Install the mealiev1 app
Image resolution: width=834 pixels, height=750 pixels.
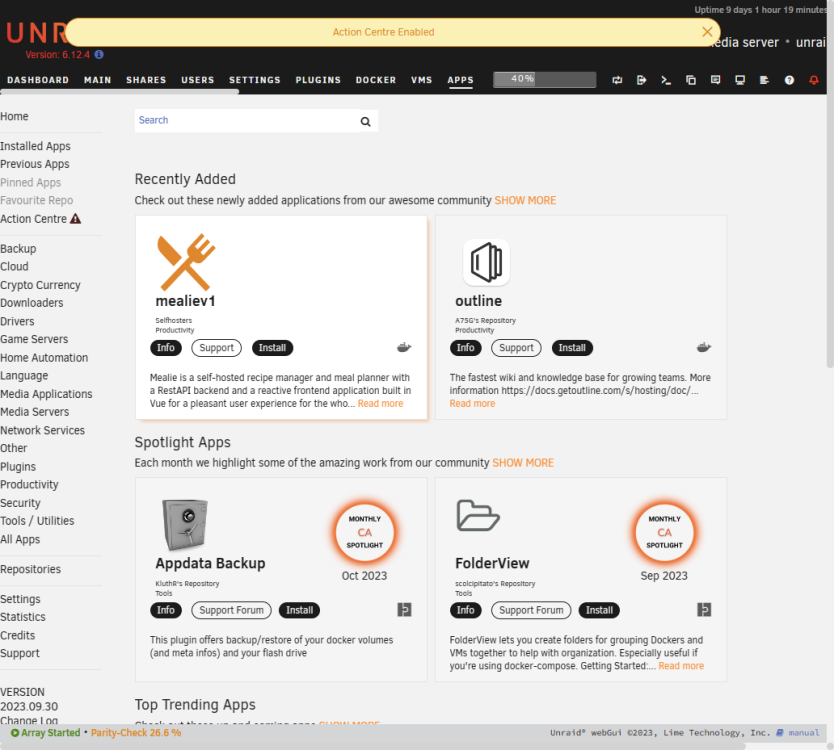(272, 348)
